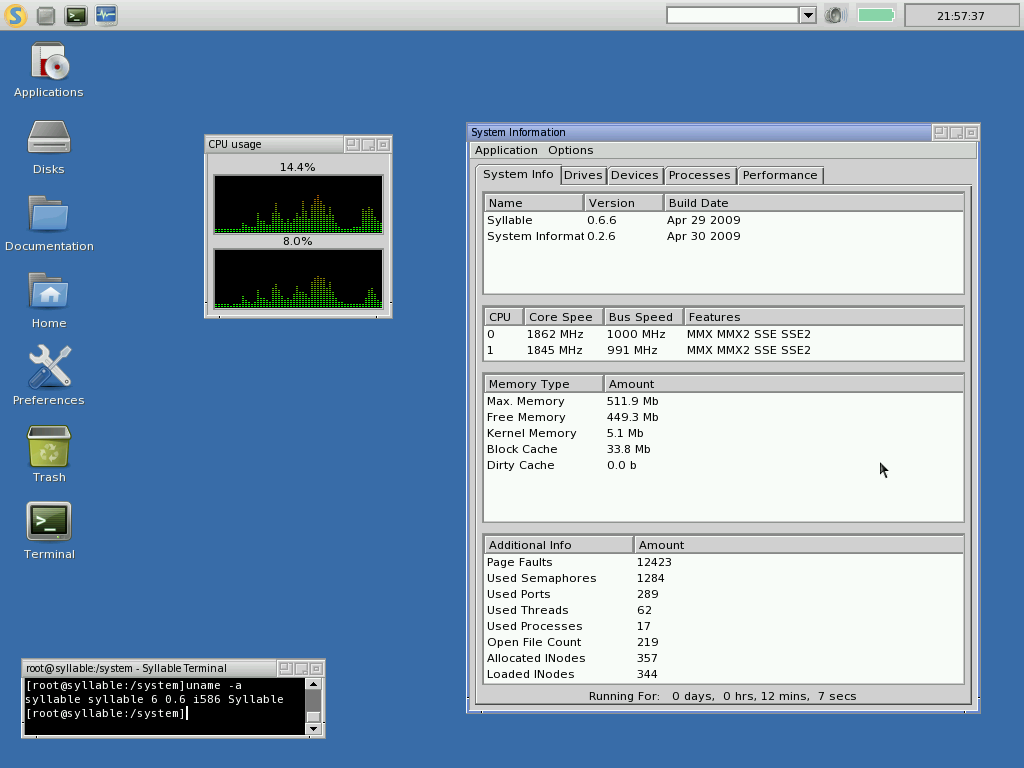Click the Terminal icon in top panel
This screenshot has height=768, width=1024.
pos(76,15)
